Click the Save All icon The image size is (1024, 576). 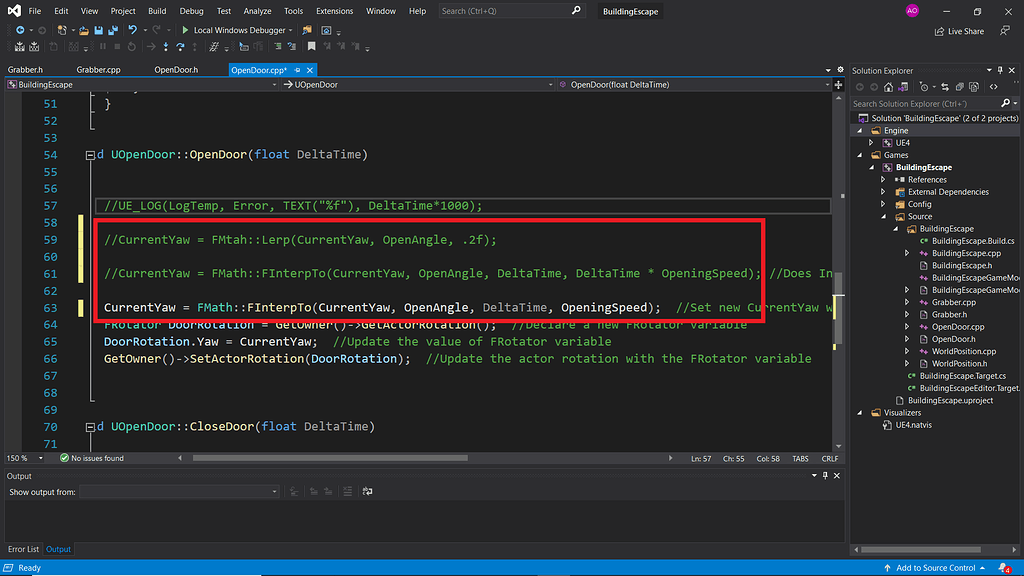[112, 30]
